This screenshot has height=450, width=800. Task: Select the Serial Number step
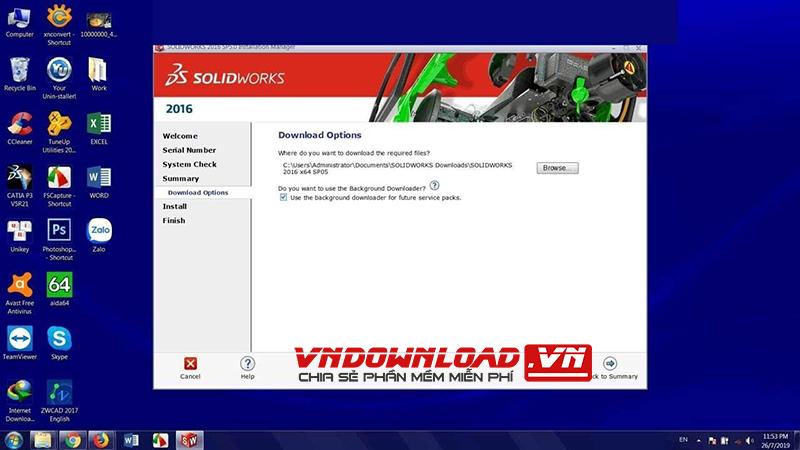(189, 151)
